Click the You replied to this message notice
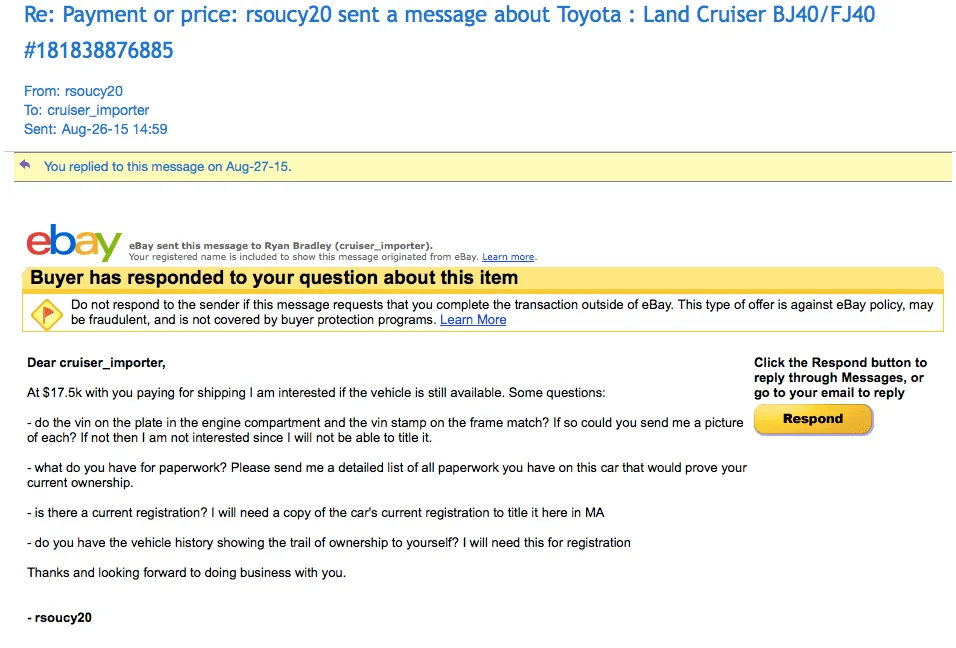956x648 pixels. tap(167, 166)
